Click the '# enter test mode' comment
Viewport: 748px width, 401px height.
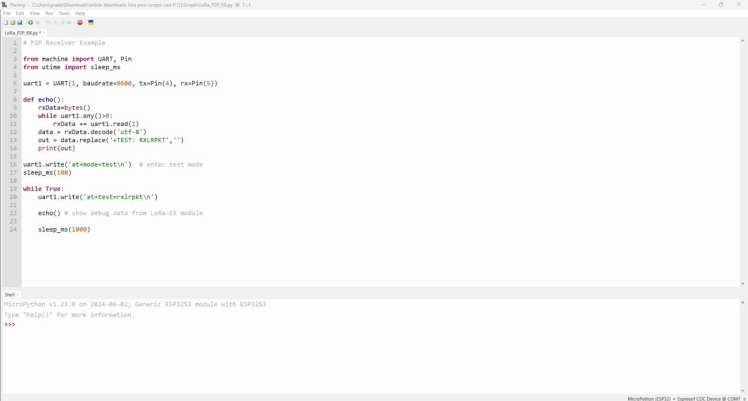[171, 165]
